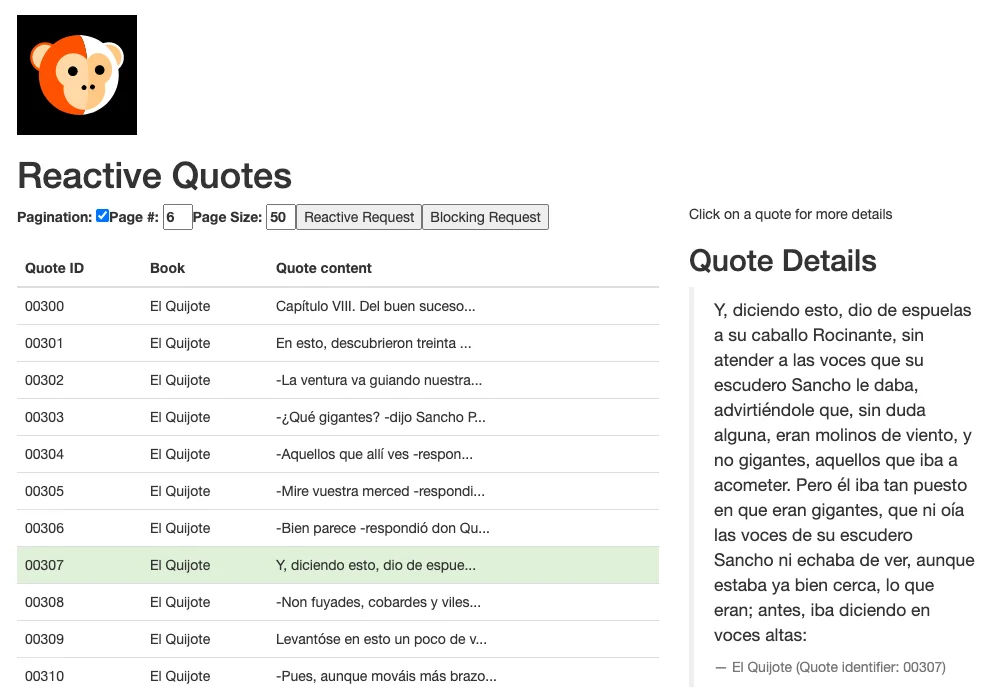Click 'Click on a quote for more details' text
Viewport: 1001px width, 694px height.
(x=790, y=215)
